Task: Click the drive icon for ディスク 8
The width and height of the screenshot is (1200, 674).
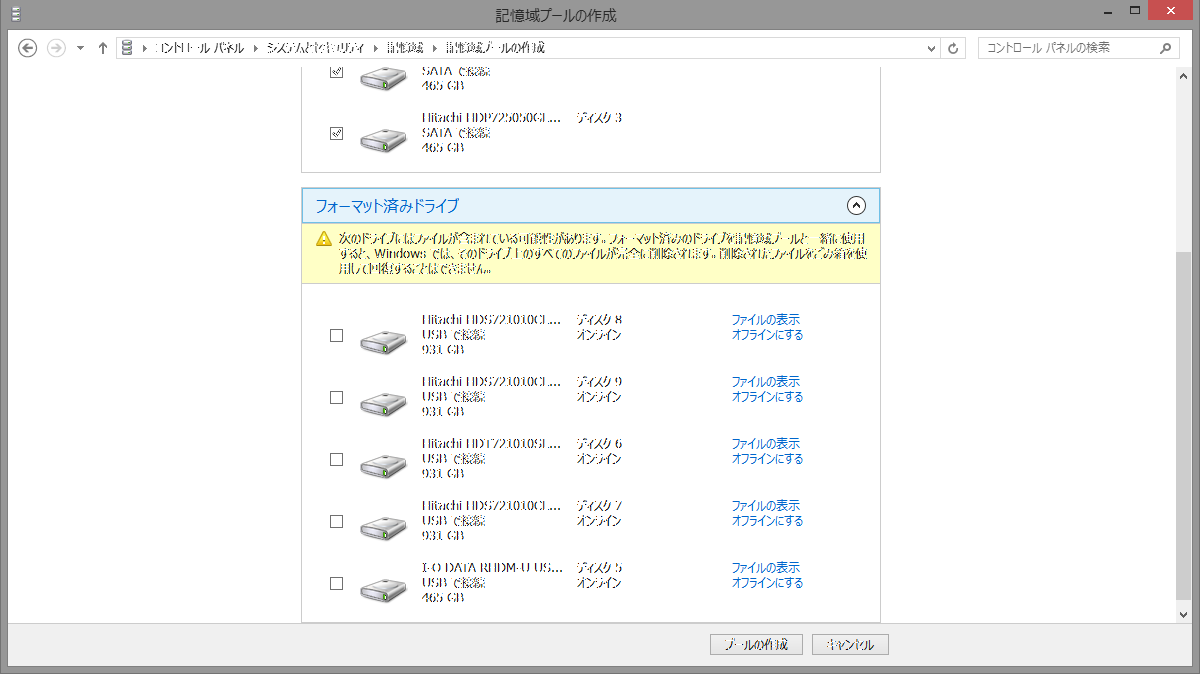Action: pos(383,340)
